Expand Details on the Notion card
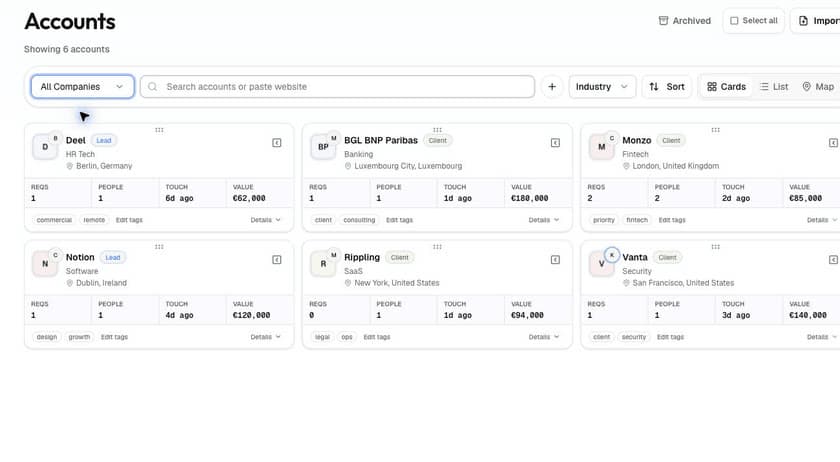The height and width of the screenshot is (462, 840). [x=265, y=337]
